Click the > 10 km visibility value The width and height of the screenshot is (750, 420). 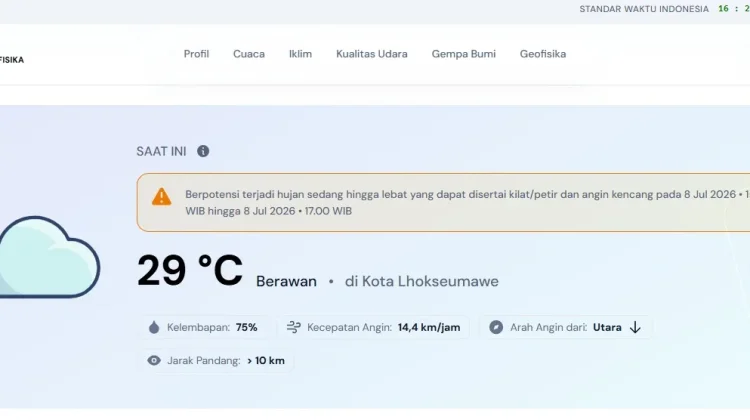266,360
